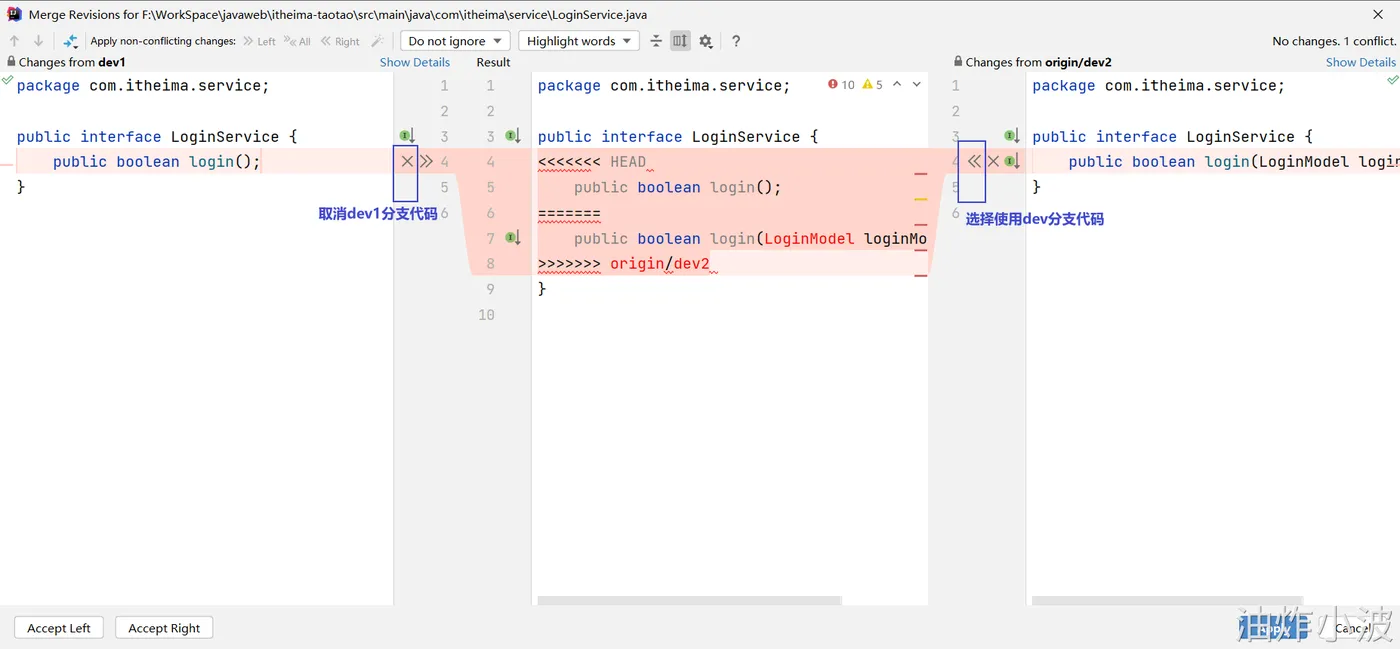
Task: Click 'package com.itheima.service;' in left pane
Action: [143, 86]
